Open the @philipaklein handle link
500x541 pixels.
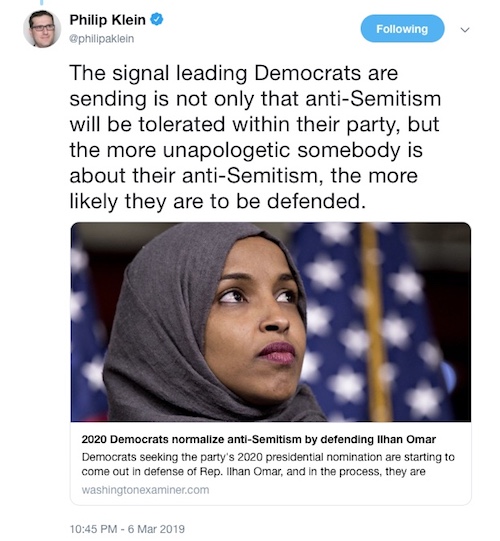click(x=101, y=39)
